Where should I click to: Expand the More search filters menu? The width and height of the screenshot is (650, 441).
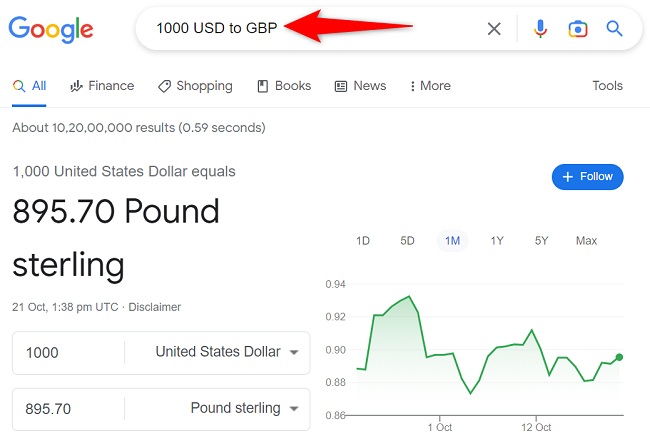tap(428, 86)
